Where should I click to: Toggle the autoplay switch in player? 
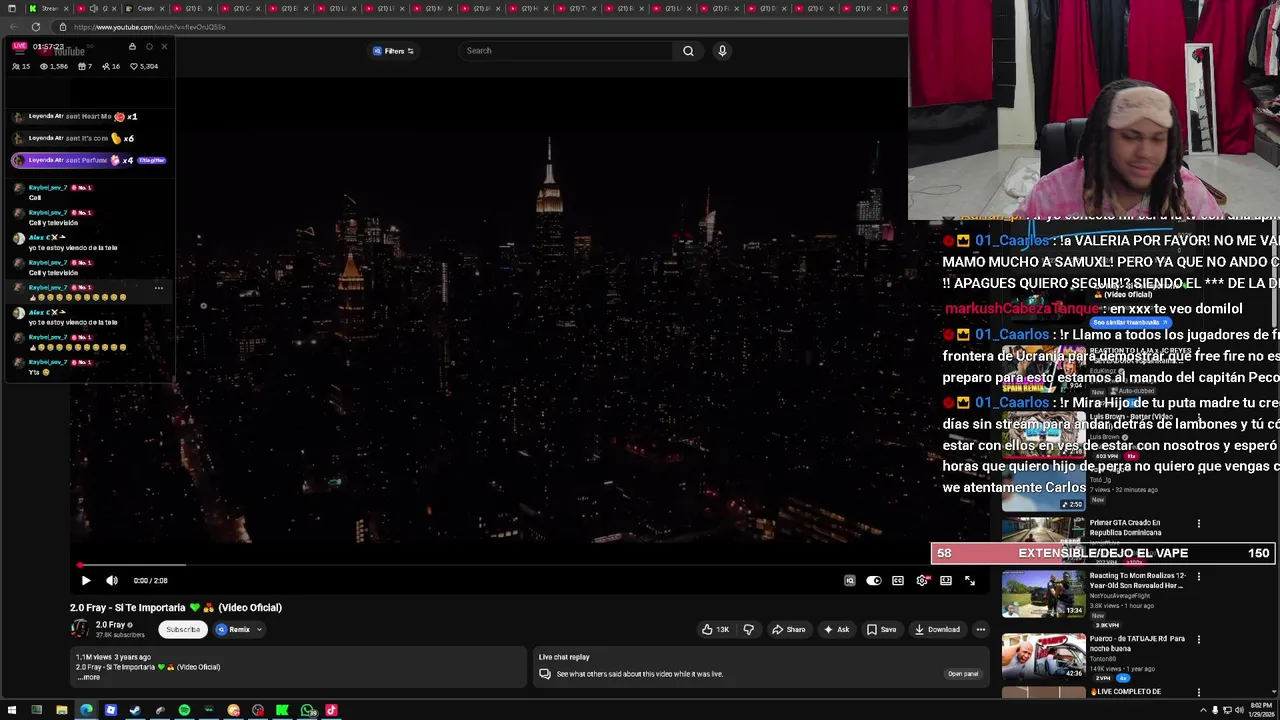pos(873,580)
